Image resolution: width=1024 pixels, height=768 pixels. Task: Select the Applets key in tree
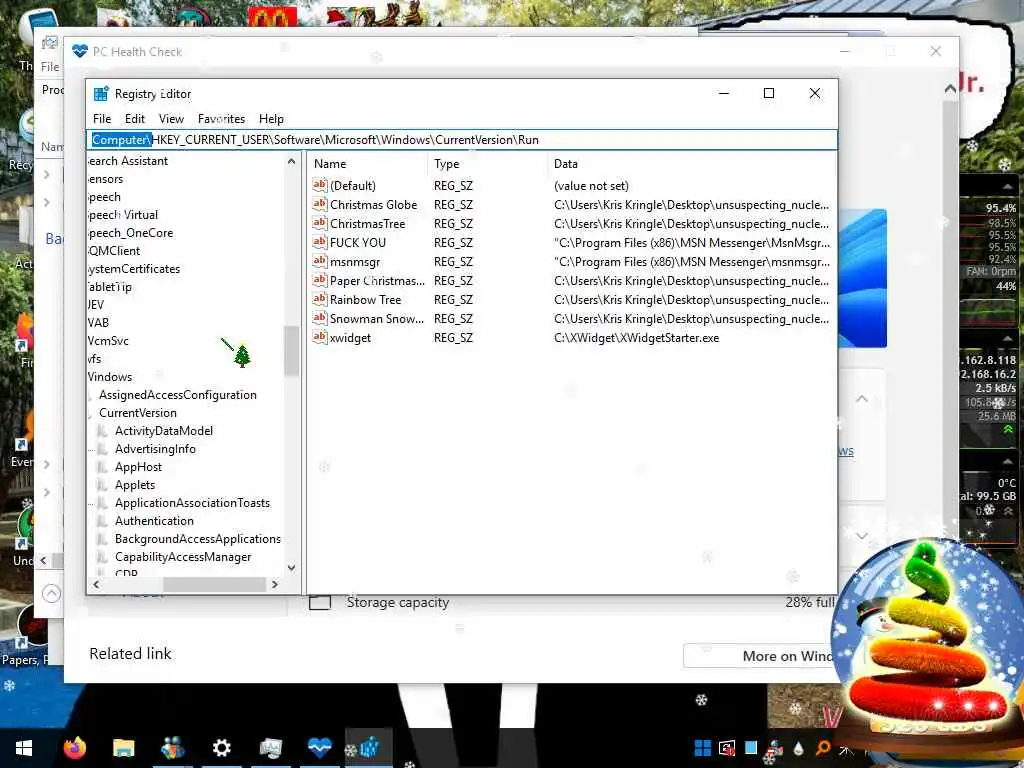[x=135, y=485]
